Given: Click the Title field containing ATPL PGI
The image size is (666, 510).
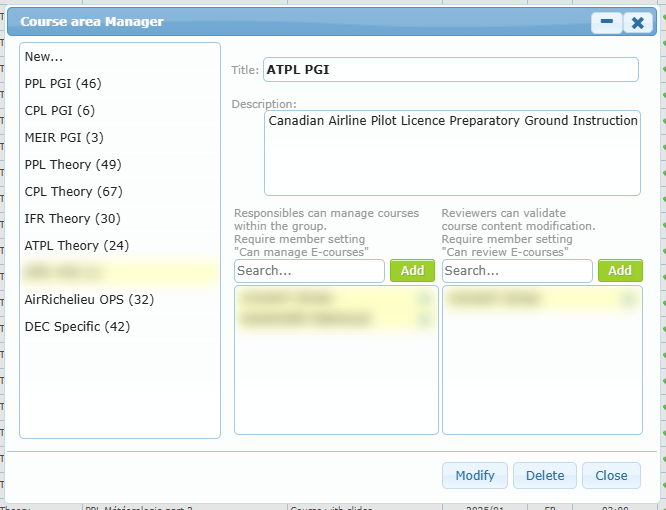Looking at the screenshot, I should [451, 70].
